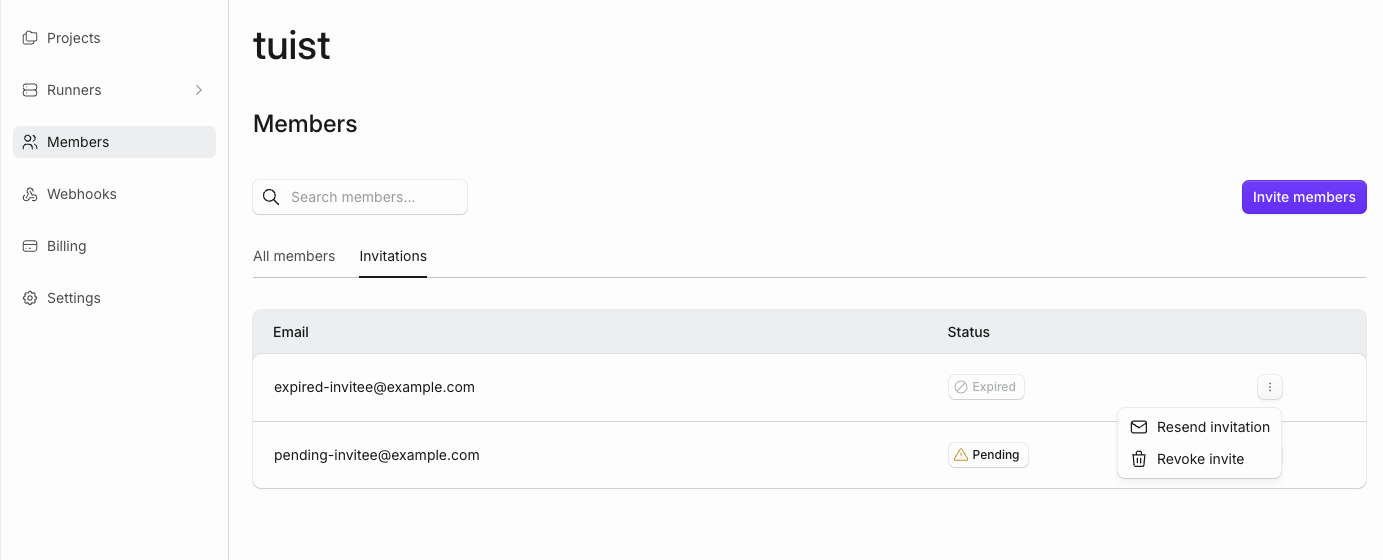Open Projects from the sidebar
The height and width of the screenshot is (560, 1383).
(x=114, y=38)
